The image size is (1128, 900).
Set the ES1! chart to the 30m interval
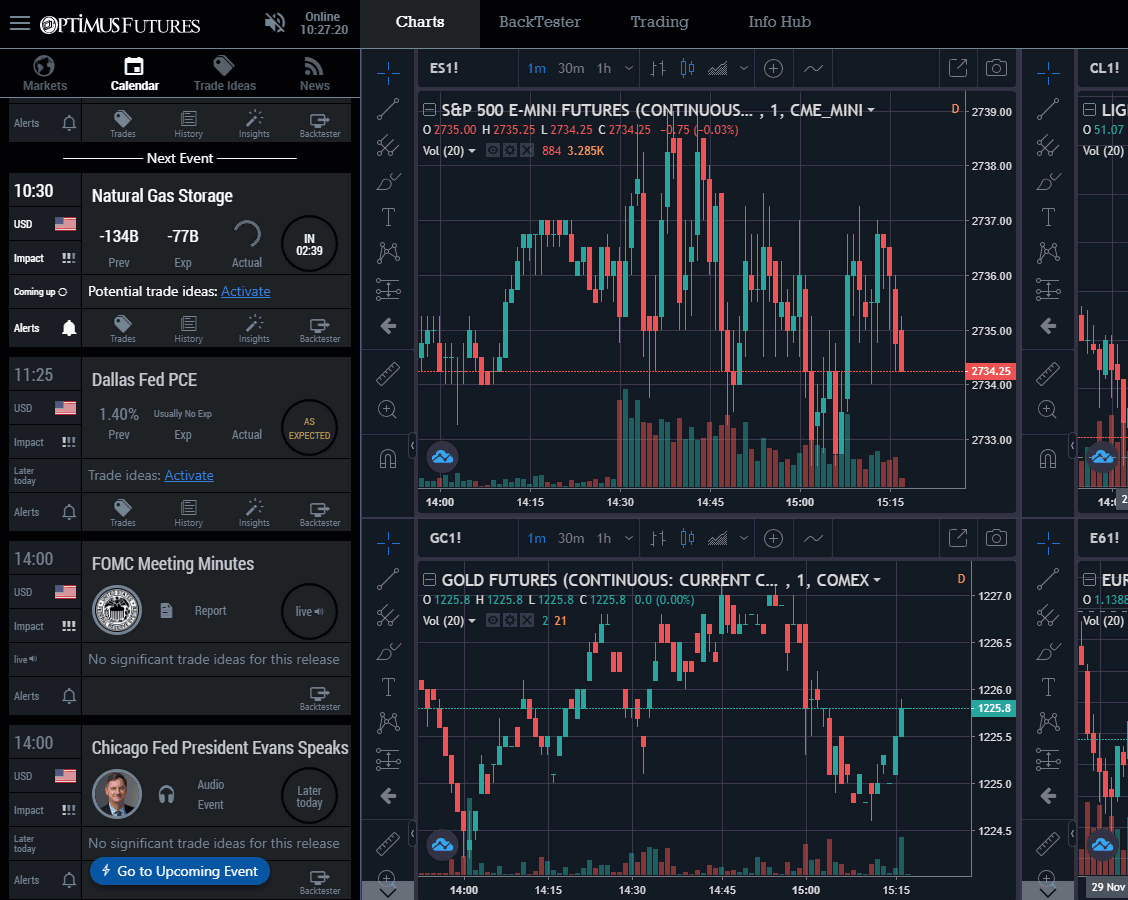point(570,68)
